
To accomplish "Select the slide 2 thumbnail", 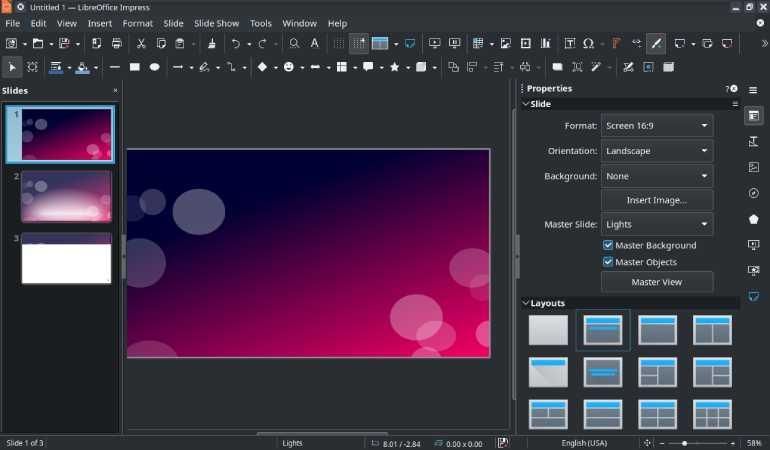I will click(66, 196).
